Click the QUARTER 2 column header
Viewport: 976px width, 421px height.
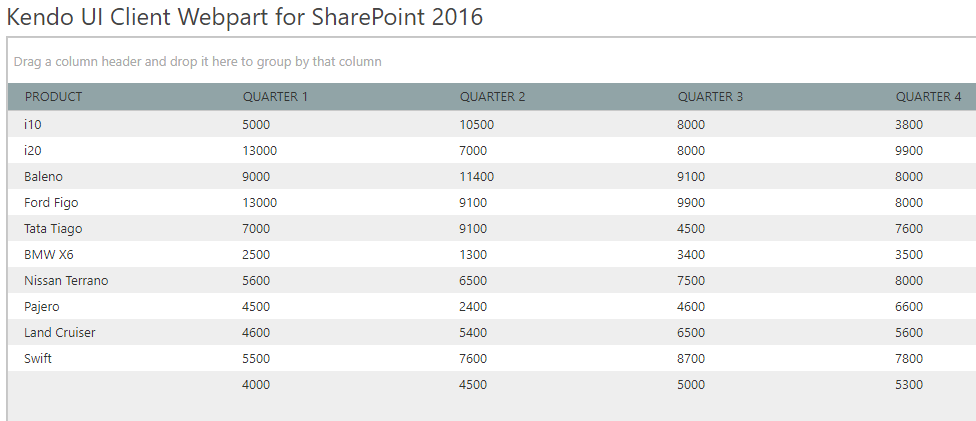pos(492,97)
